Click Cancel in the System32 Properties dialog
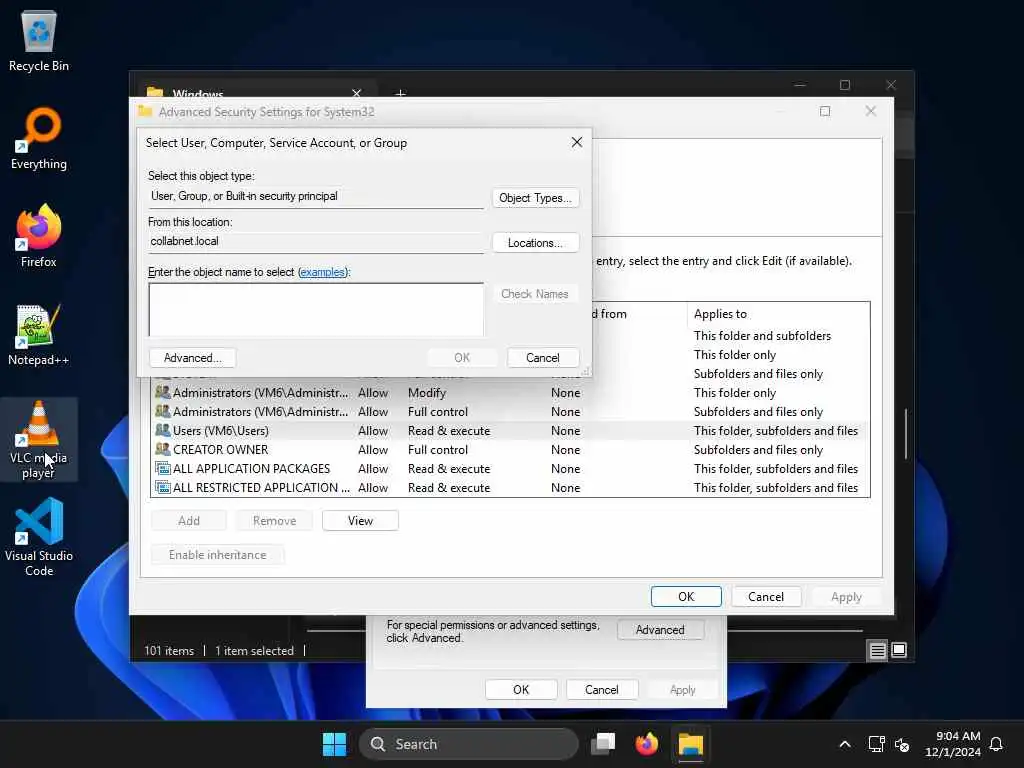 pyautogui.click(x=601, y=690)
